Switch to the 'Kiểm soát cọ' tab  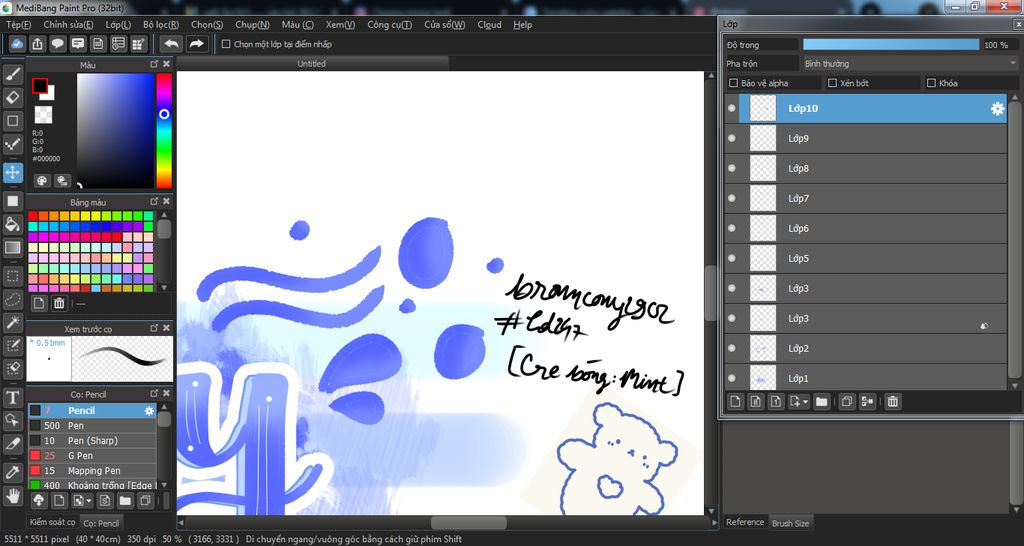52,522
